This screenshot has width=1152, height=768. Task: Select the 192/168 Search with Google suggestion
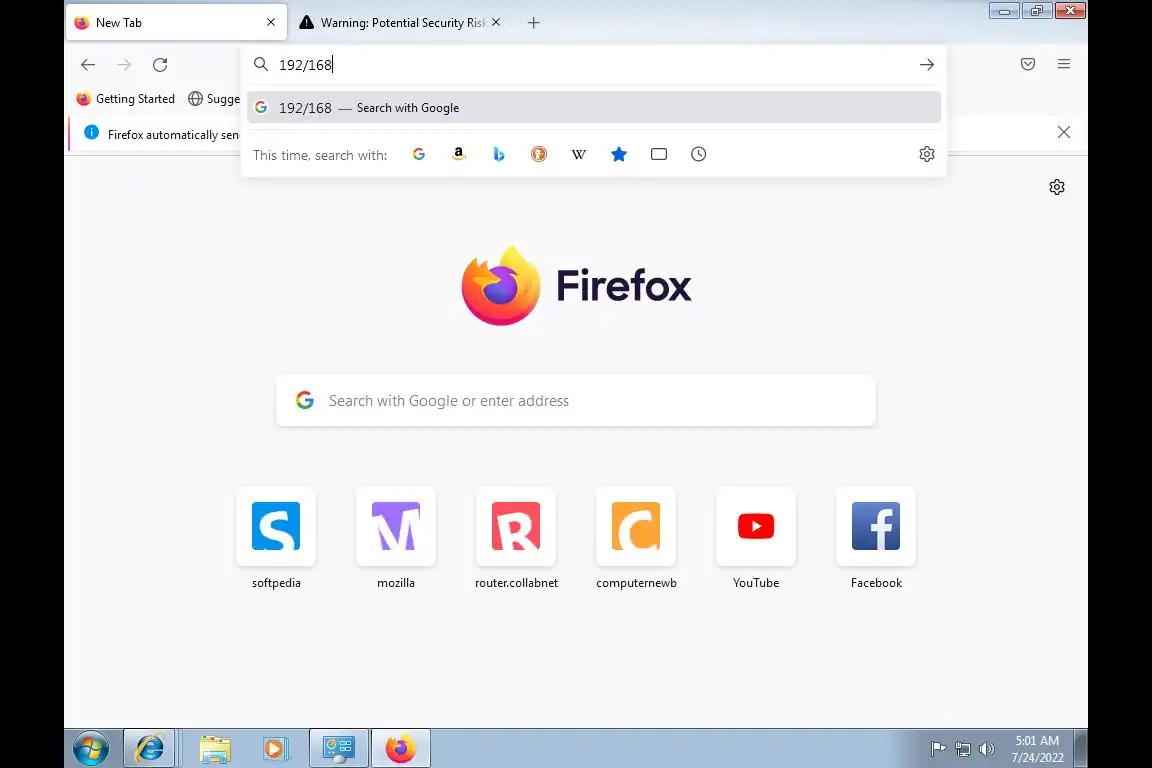point(594,107)
